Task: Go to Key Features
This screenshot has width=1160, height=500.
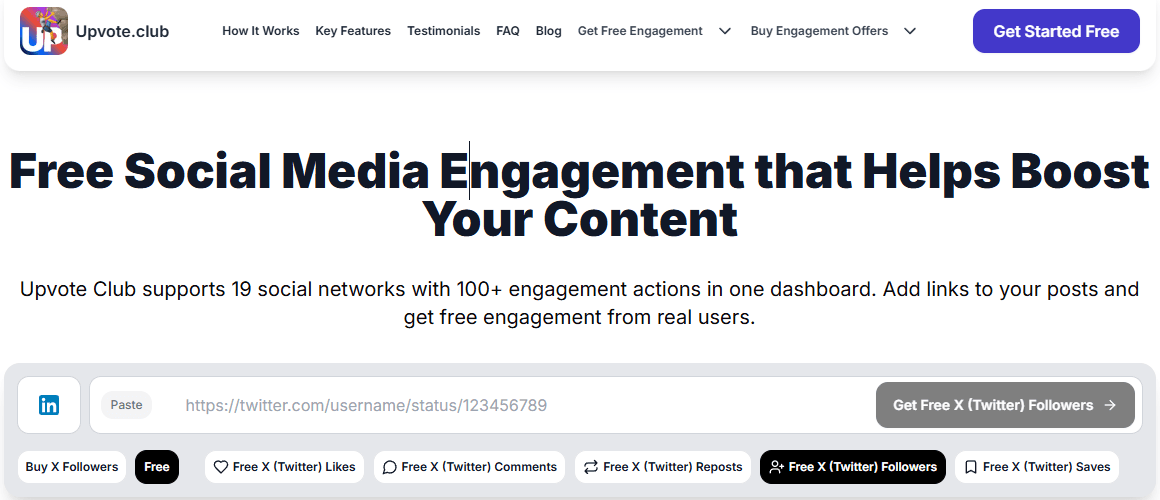Action: pos(353,31)
